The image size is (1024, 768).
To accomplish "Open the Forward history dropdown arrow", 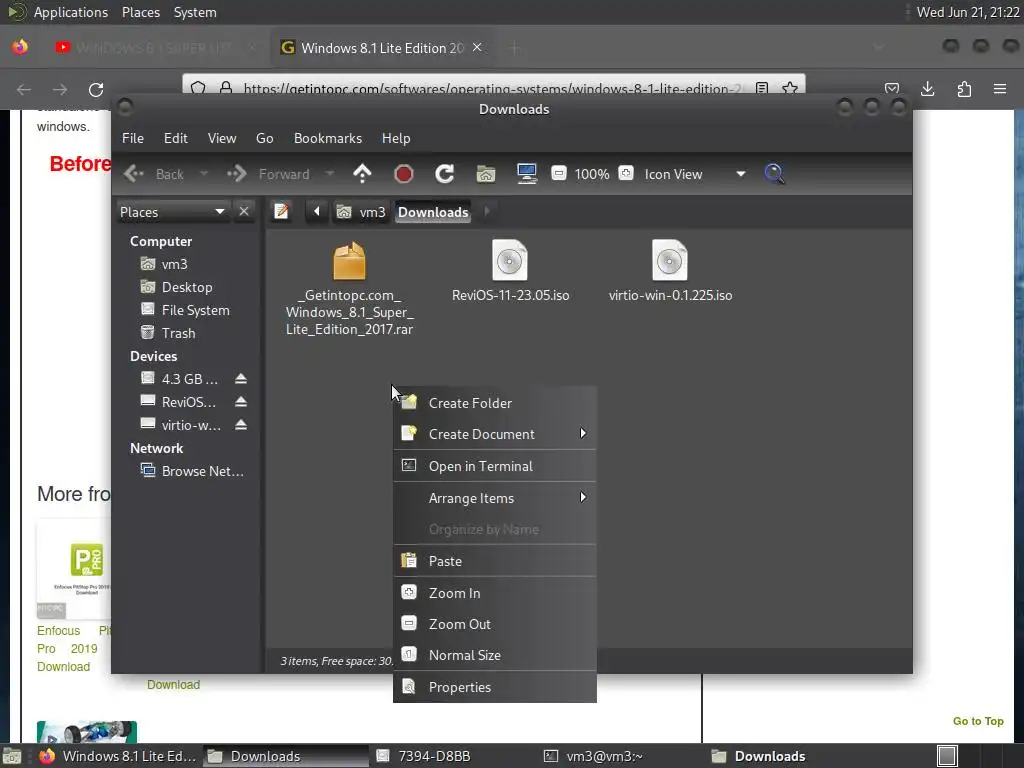I will pos(330,174).
